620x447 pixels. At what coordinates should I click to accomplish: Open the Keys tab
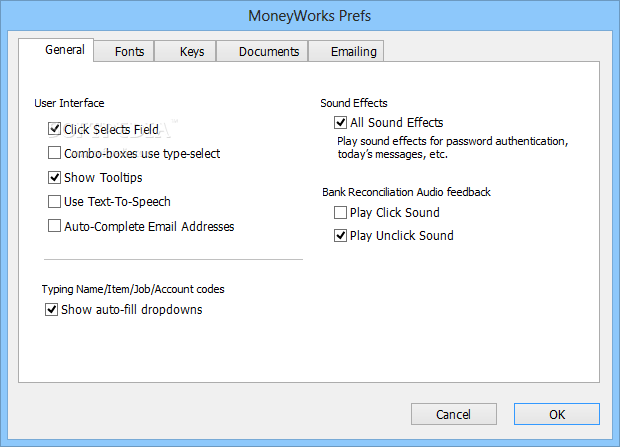[x=185, y=51]
